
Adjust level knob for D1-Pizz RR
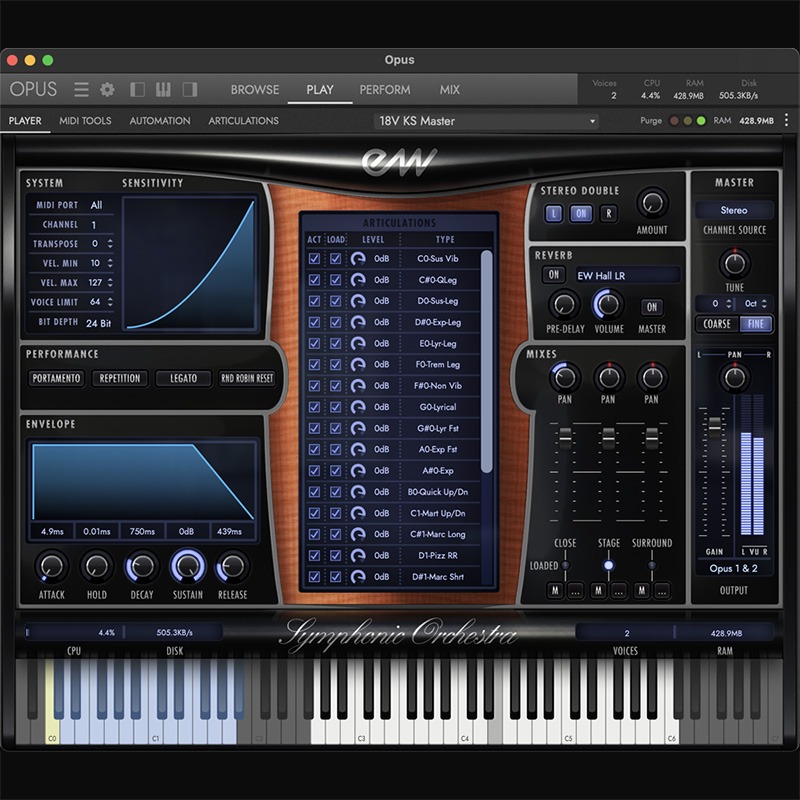(358, 555)
